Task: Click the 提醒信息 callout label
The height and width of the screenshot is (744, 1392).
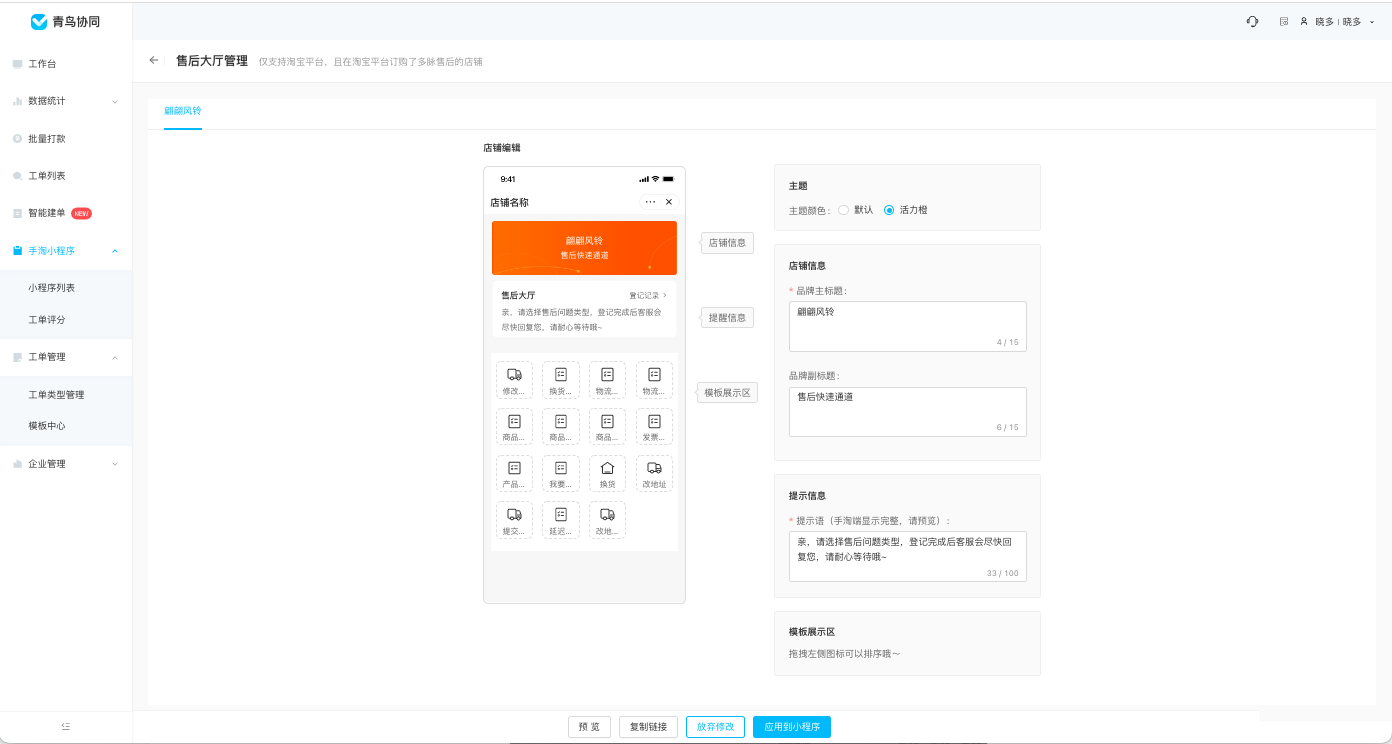Action: click(x=727, y=318)
